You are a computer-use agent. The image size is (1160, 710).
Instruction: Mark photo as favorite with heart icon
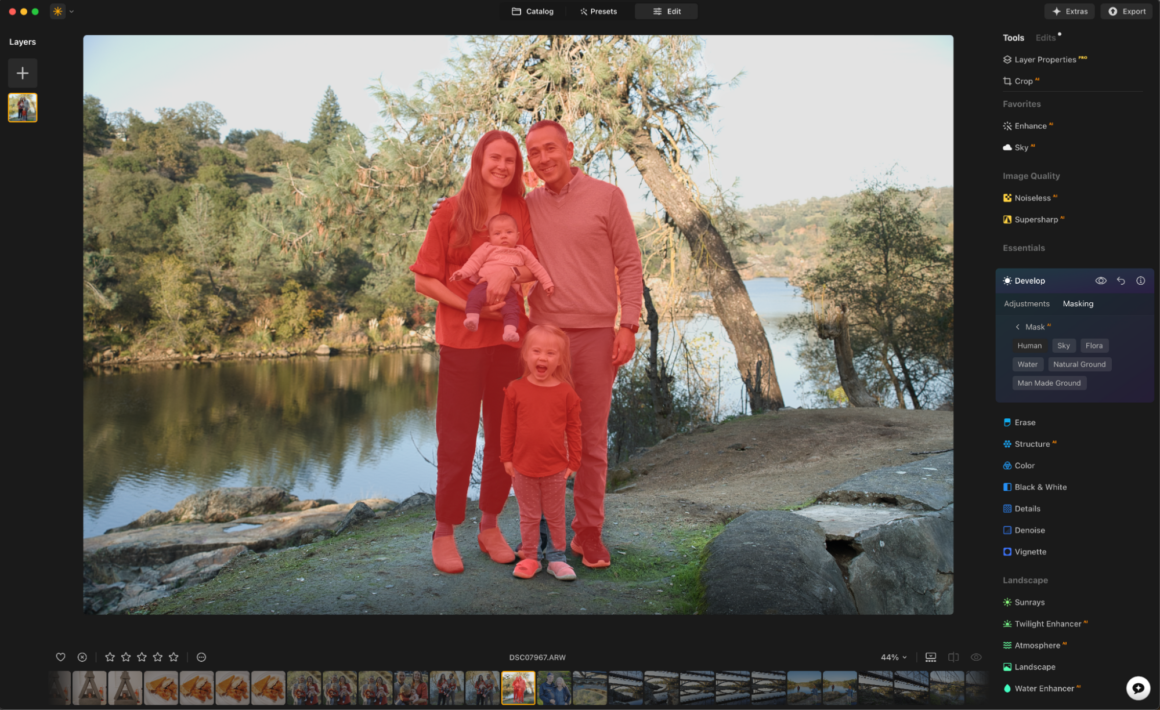tap(60, 657)
